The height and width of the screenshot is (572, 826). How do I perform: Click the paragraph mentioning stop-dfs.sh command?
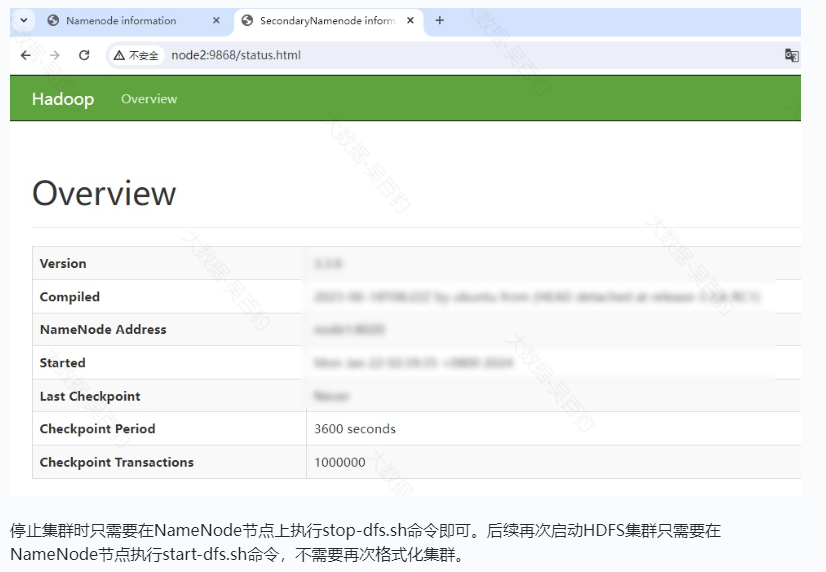click(365, 542)
